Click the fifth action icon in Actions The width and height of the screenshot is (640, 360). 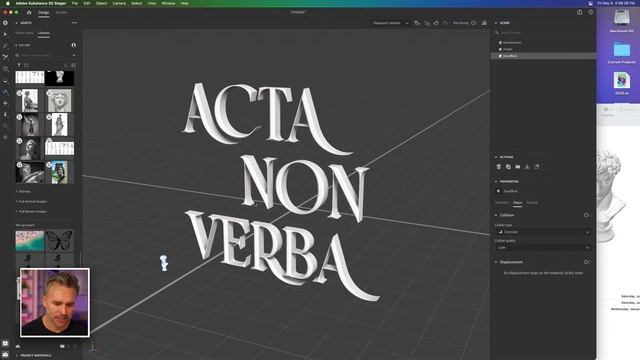tap(537, 167)
